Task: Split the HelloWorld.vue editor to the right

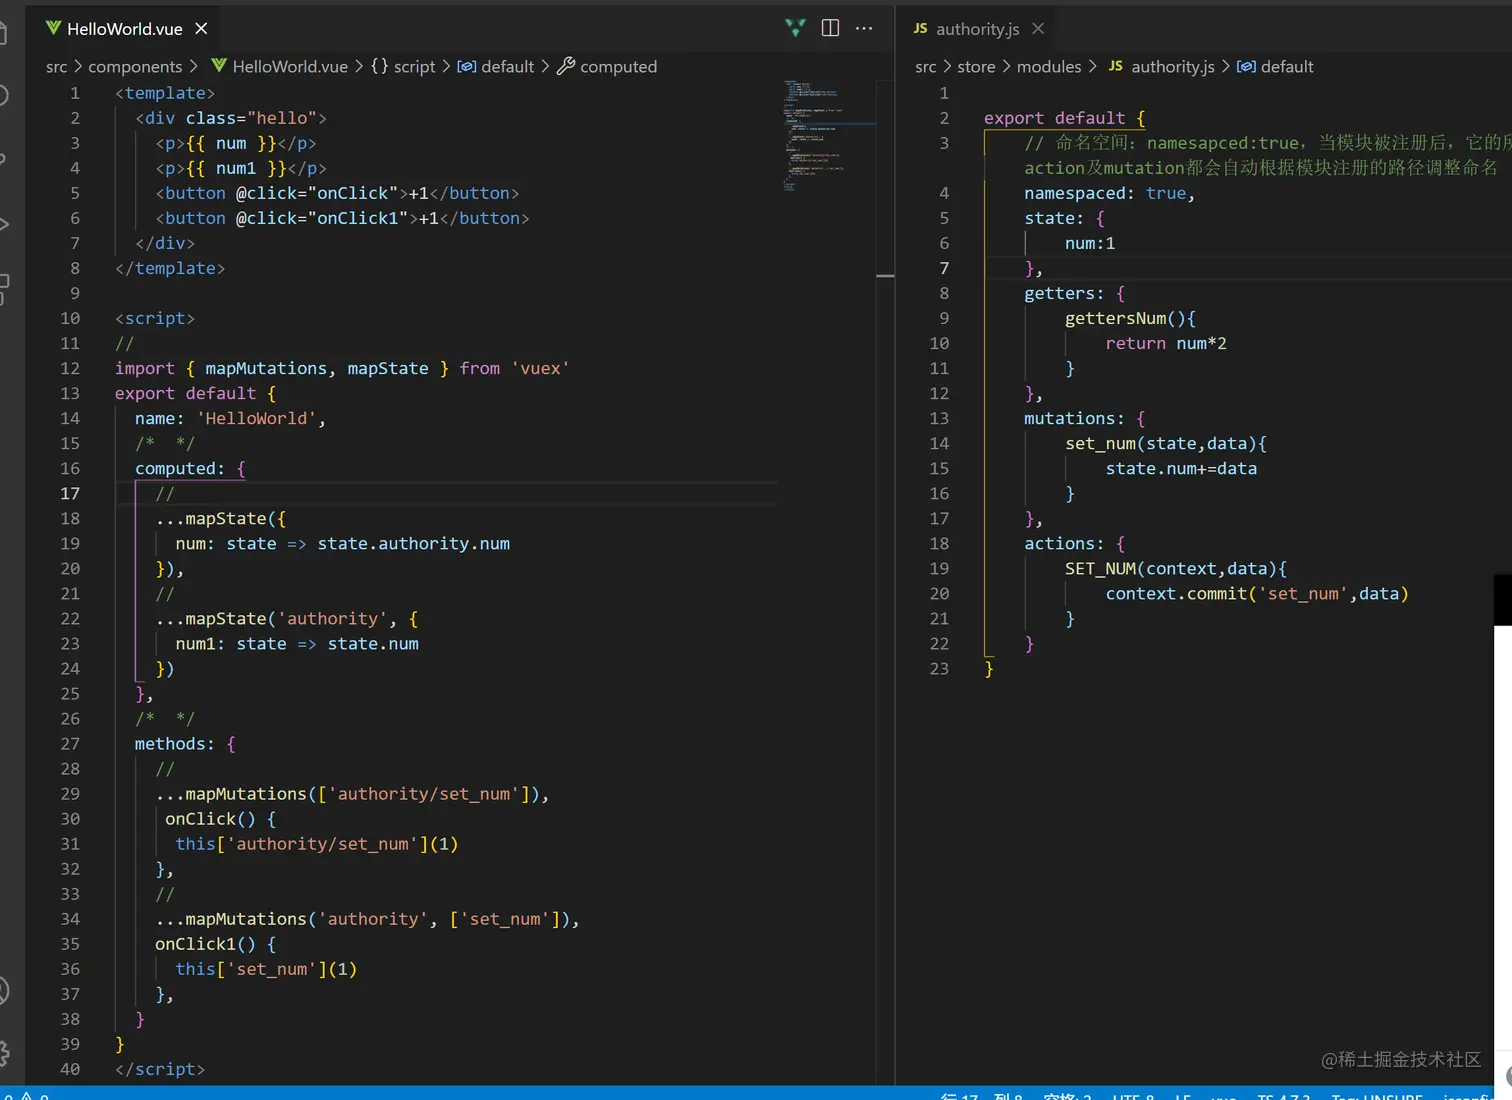Action: (830, 28)
